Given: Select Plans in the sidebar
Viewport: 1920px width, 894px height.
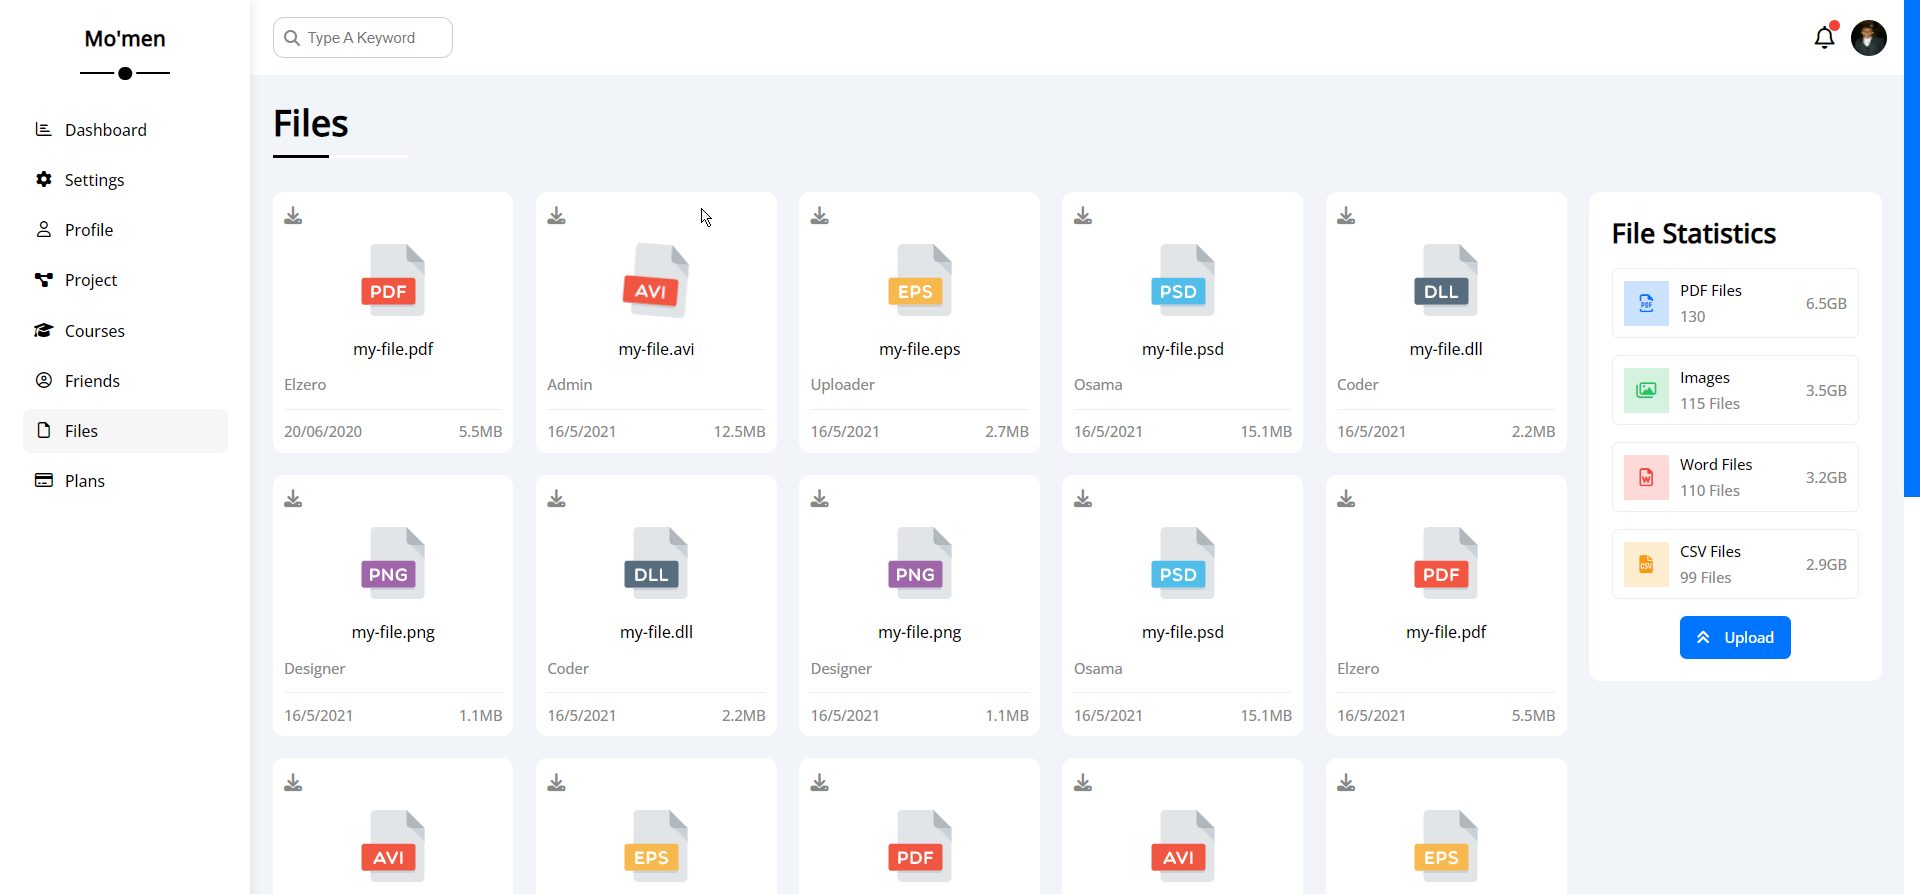Looking at the screenshot, I should [x=84, y=481].
